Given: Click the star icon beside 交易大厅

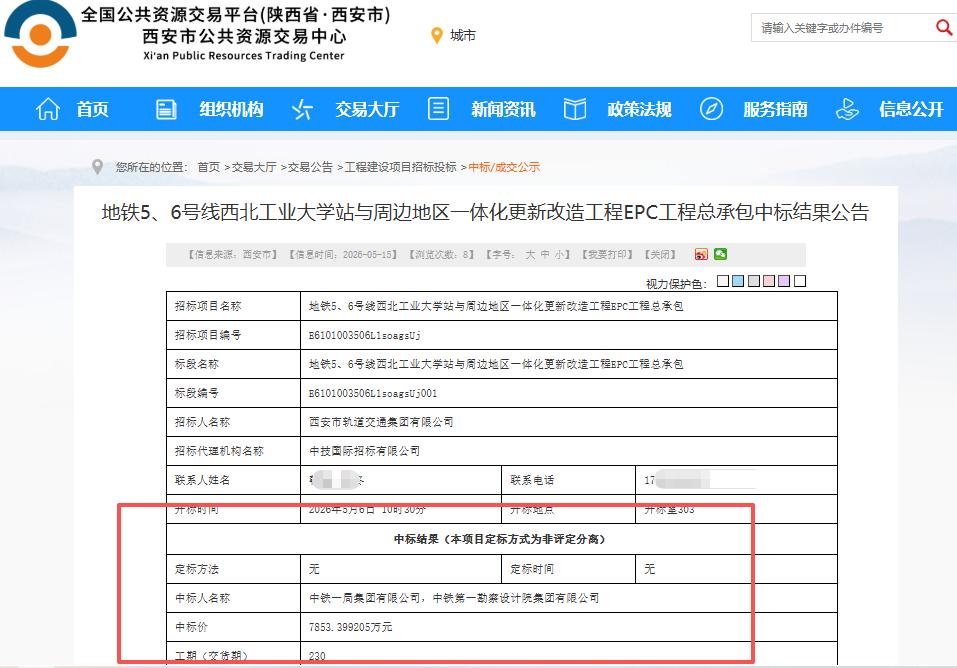Looking at the screenshot, I should coord(302,109).
